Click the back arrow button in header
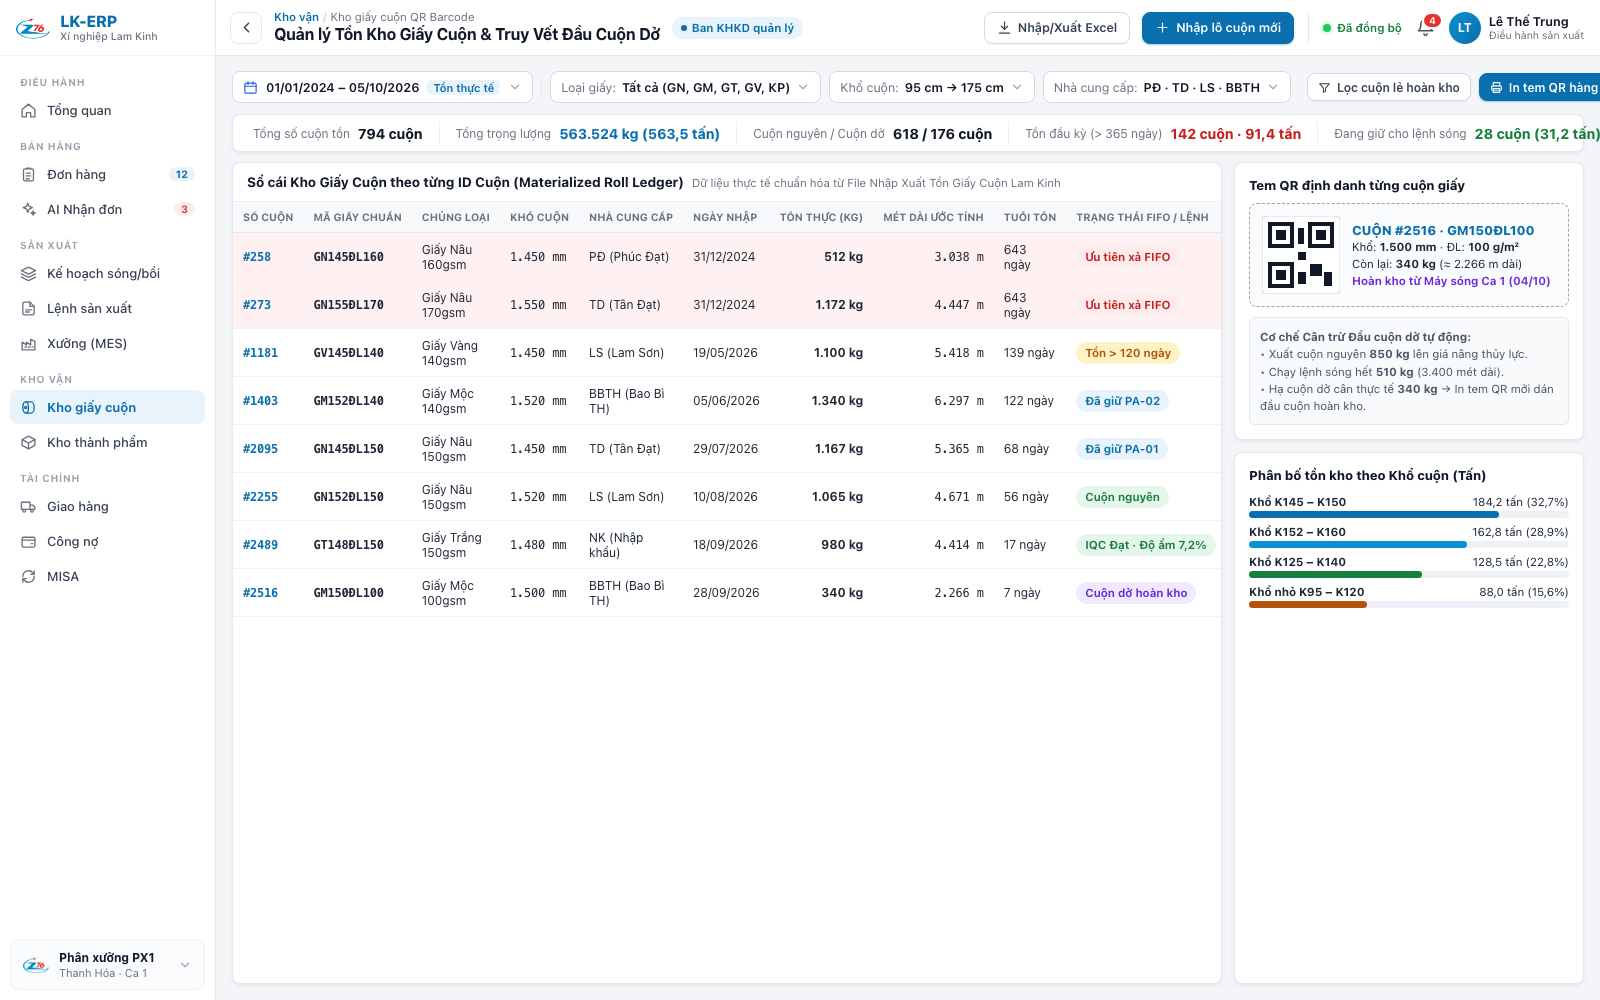Image resolution: width=1600 pixels, height=1000 pixels. point(246,28)
